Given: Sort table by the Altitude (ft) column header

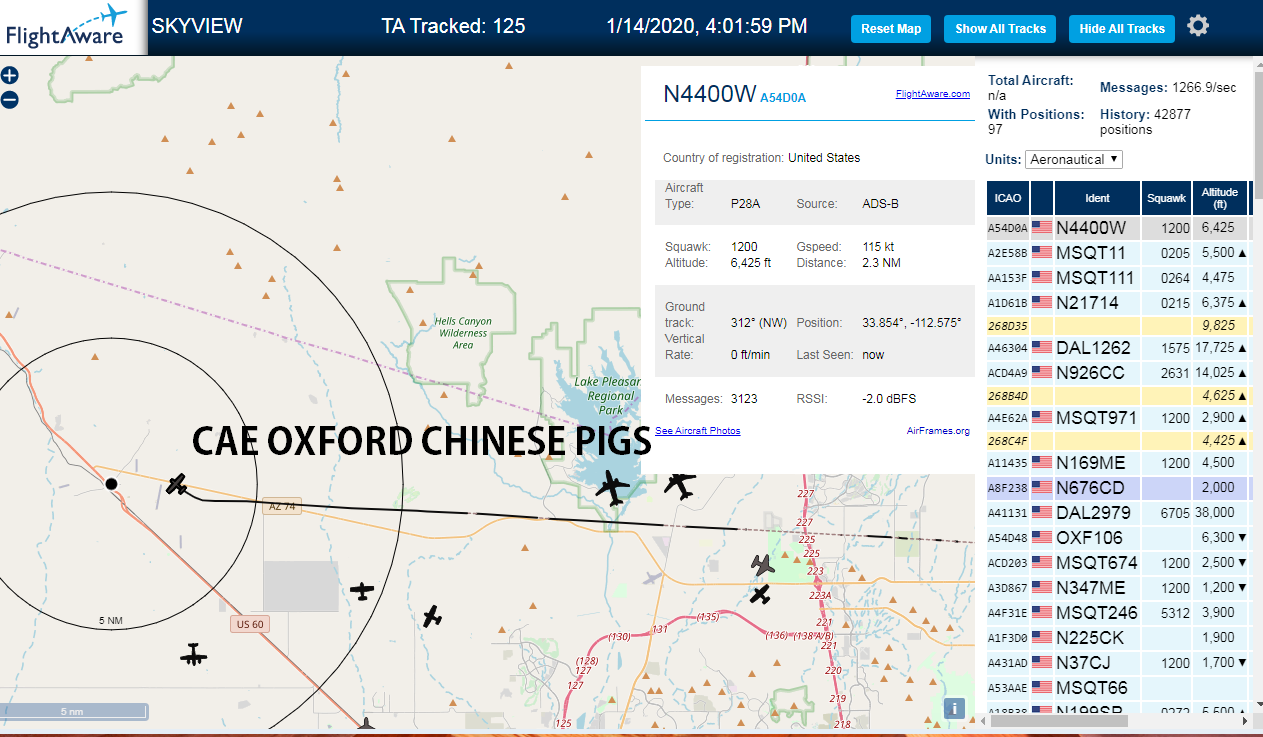Looking at the screenshot, I should coord(1220,198).
